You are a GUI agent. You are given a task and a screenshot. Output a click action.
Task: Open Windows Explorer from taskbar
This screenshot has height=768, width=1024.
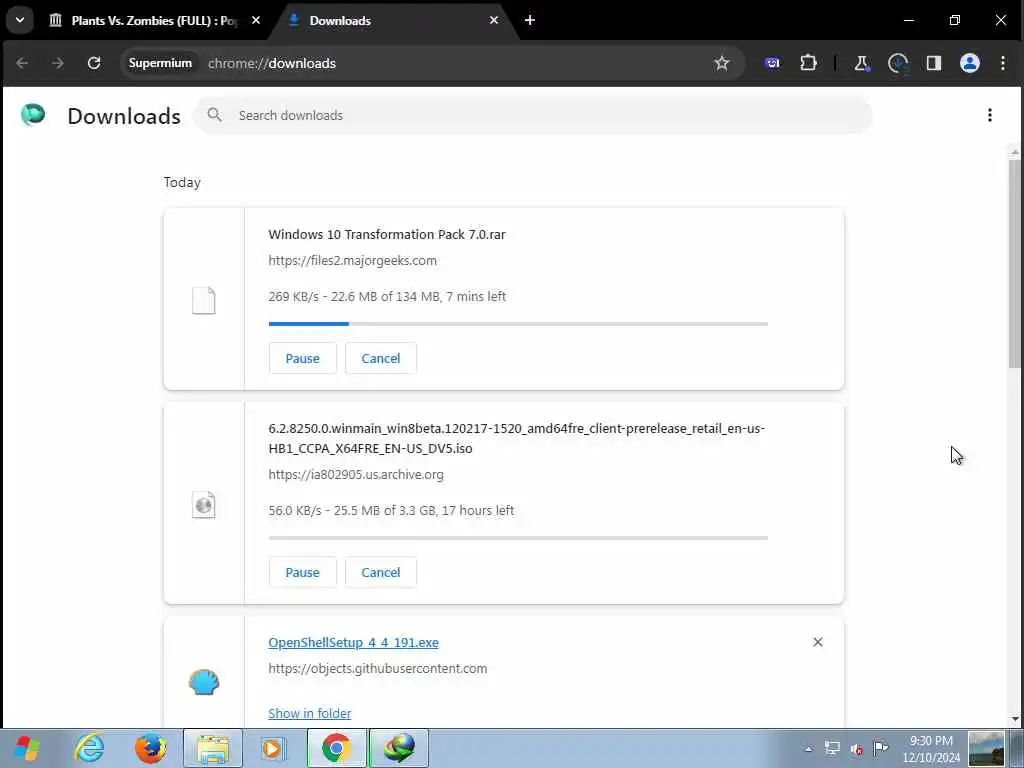[x=213, y=748]
